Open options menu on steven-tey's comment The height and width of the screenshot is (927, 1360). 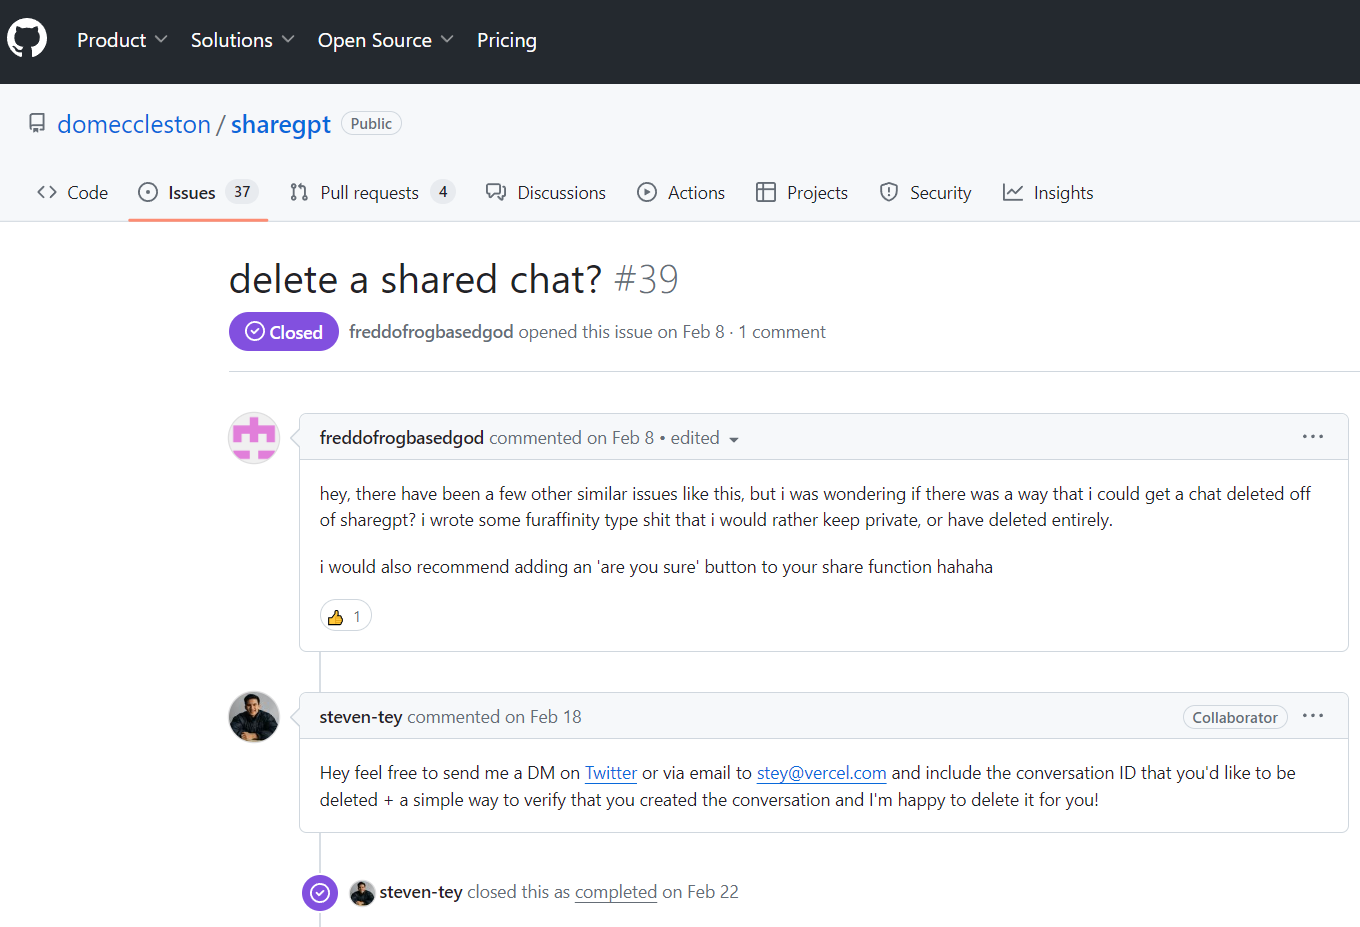tap(1313, 715)
